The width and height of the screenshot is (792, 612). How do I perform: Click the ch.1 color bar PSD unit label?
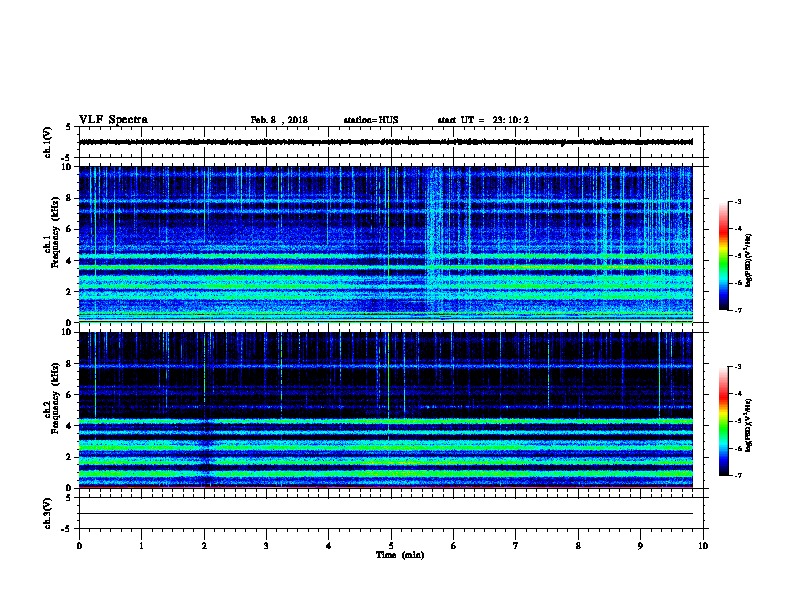coord(748,260)
